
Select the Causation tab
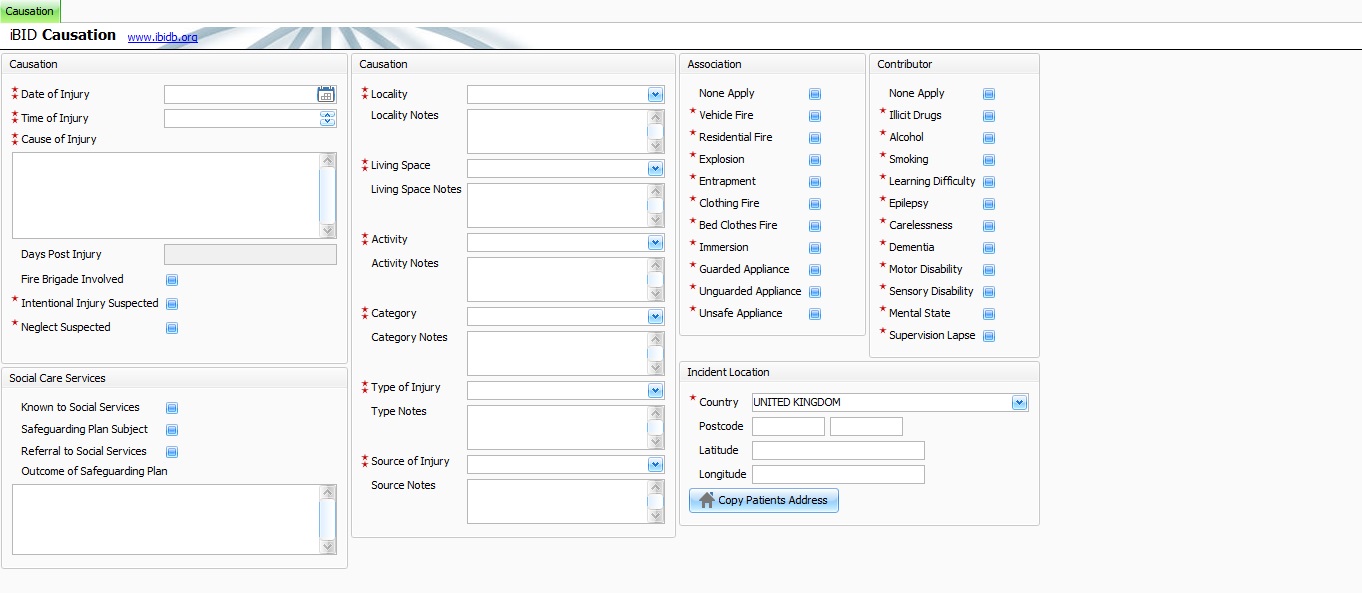pos(30,11)
